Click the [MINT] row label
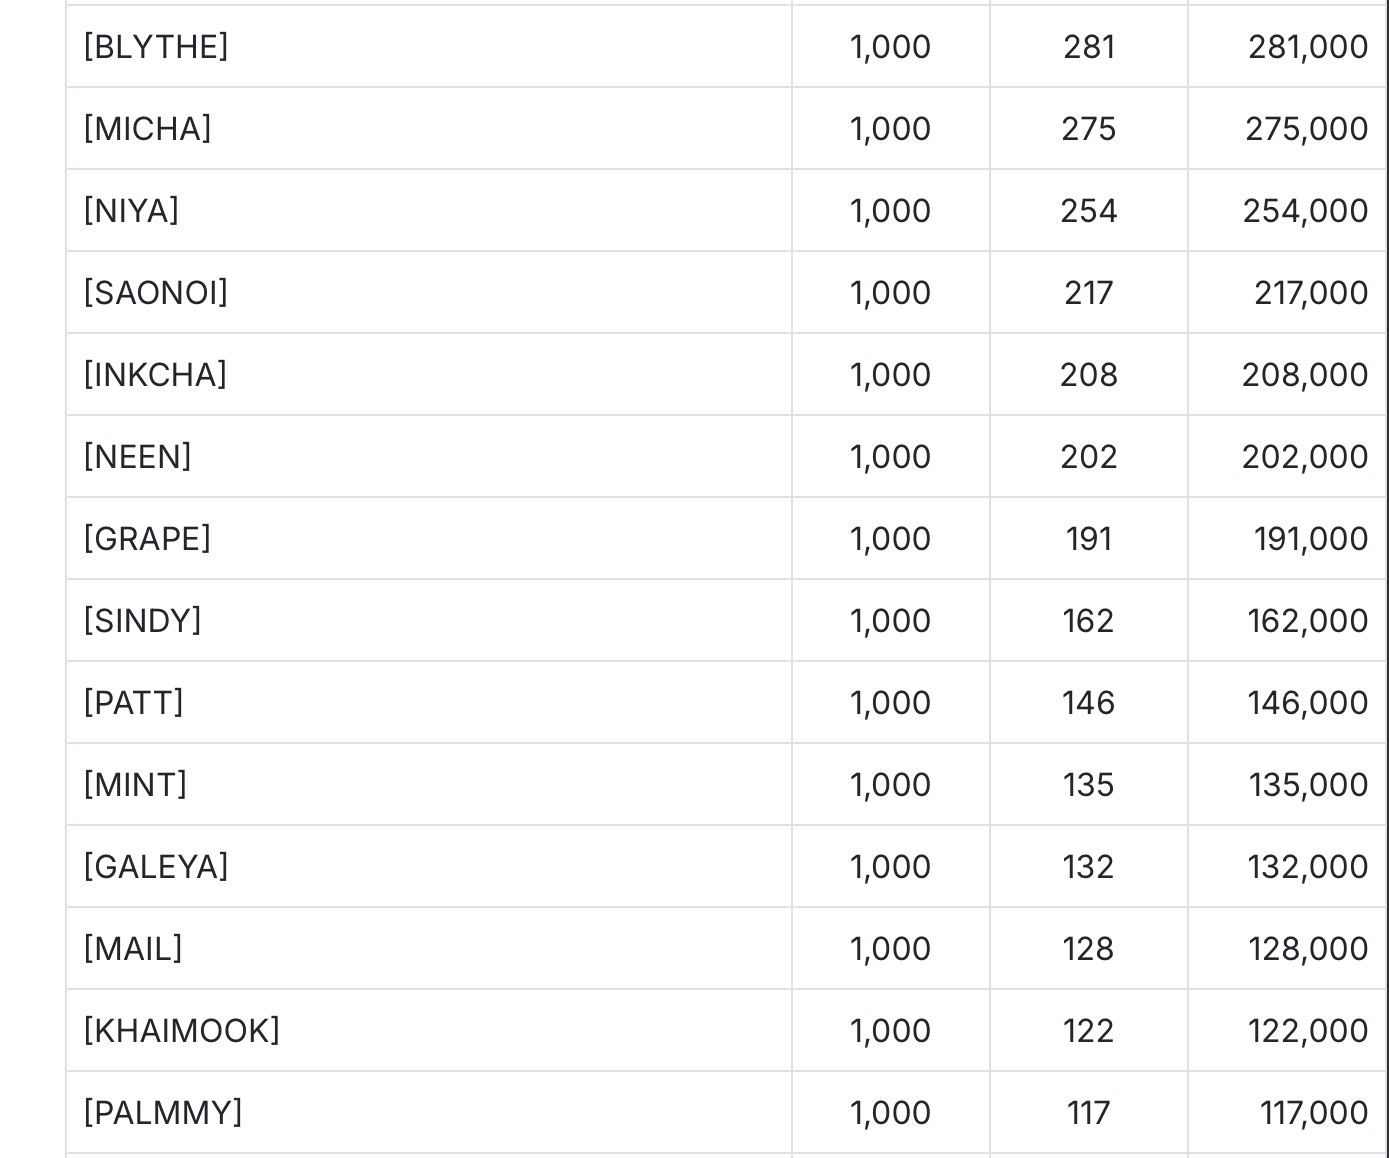This screenshot has height=1158, width=1389. [136, 785]
